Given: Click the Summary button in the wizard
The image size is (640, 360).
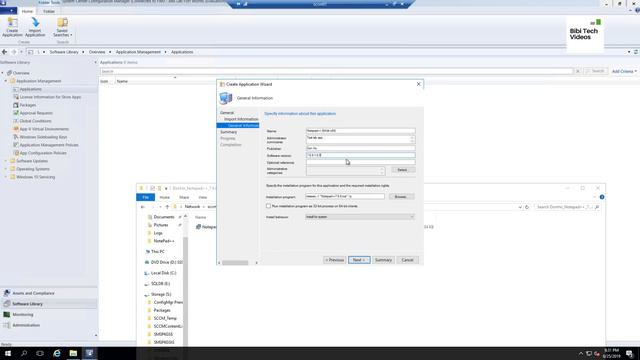Looking at the screenshot, I should point(383,260).
